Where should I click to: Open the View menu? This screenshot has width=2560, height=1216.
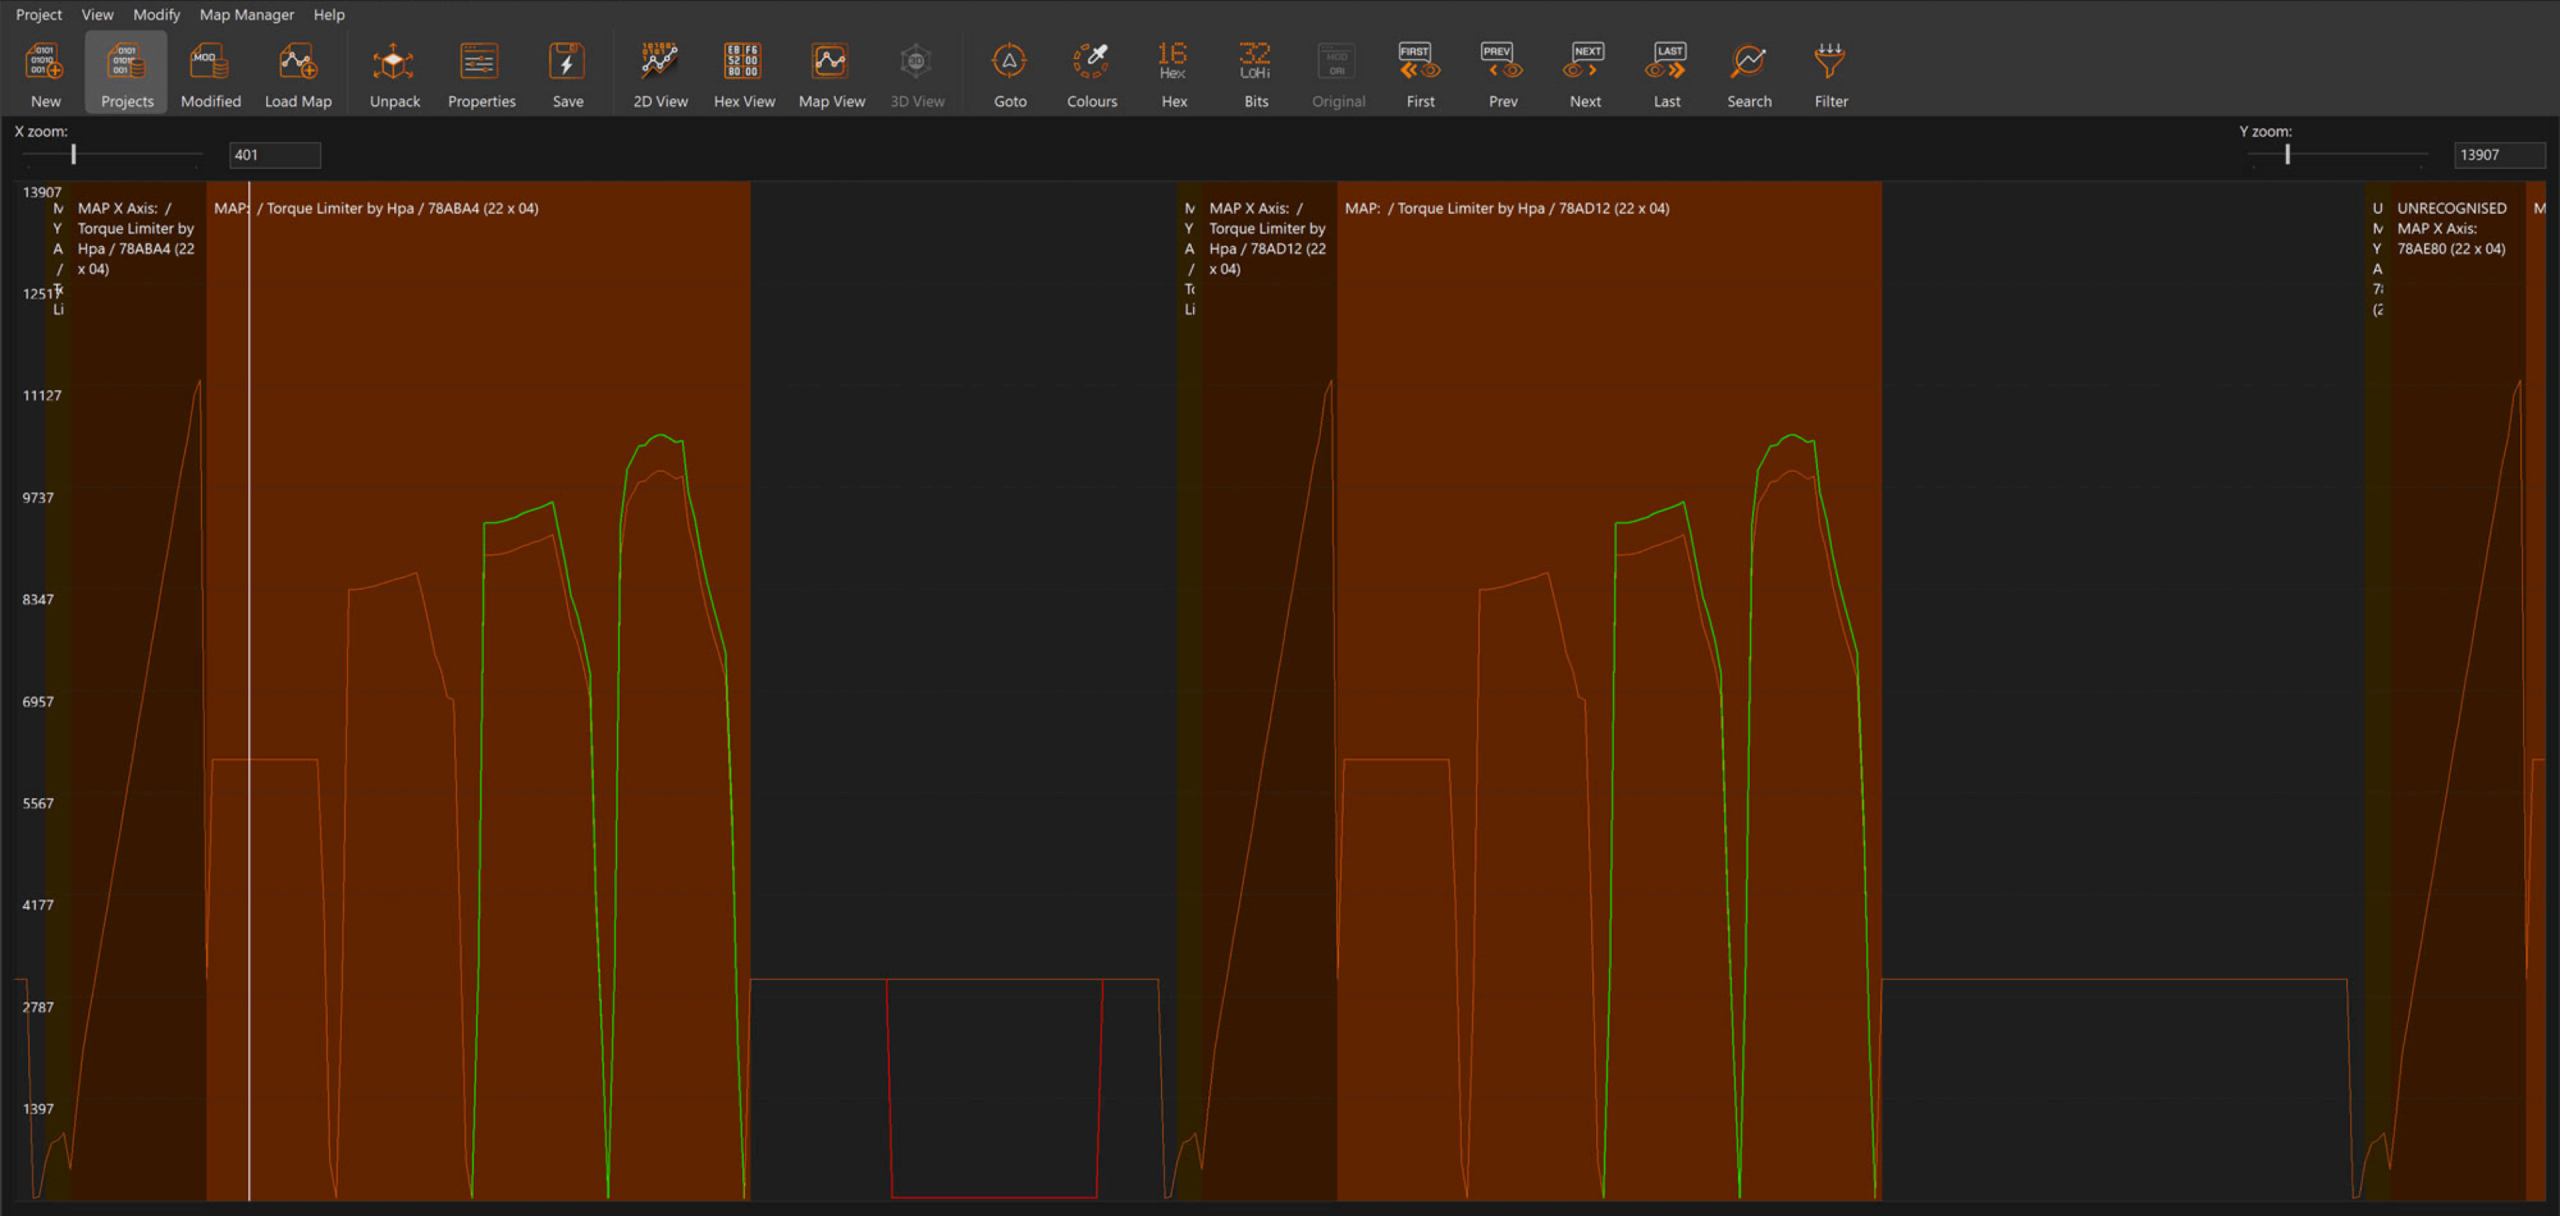96,14
